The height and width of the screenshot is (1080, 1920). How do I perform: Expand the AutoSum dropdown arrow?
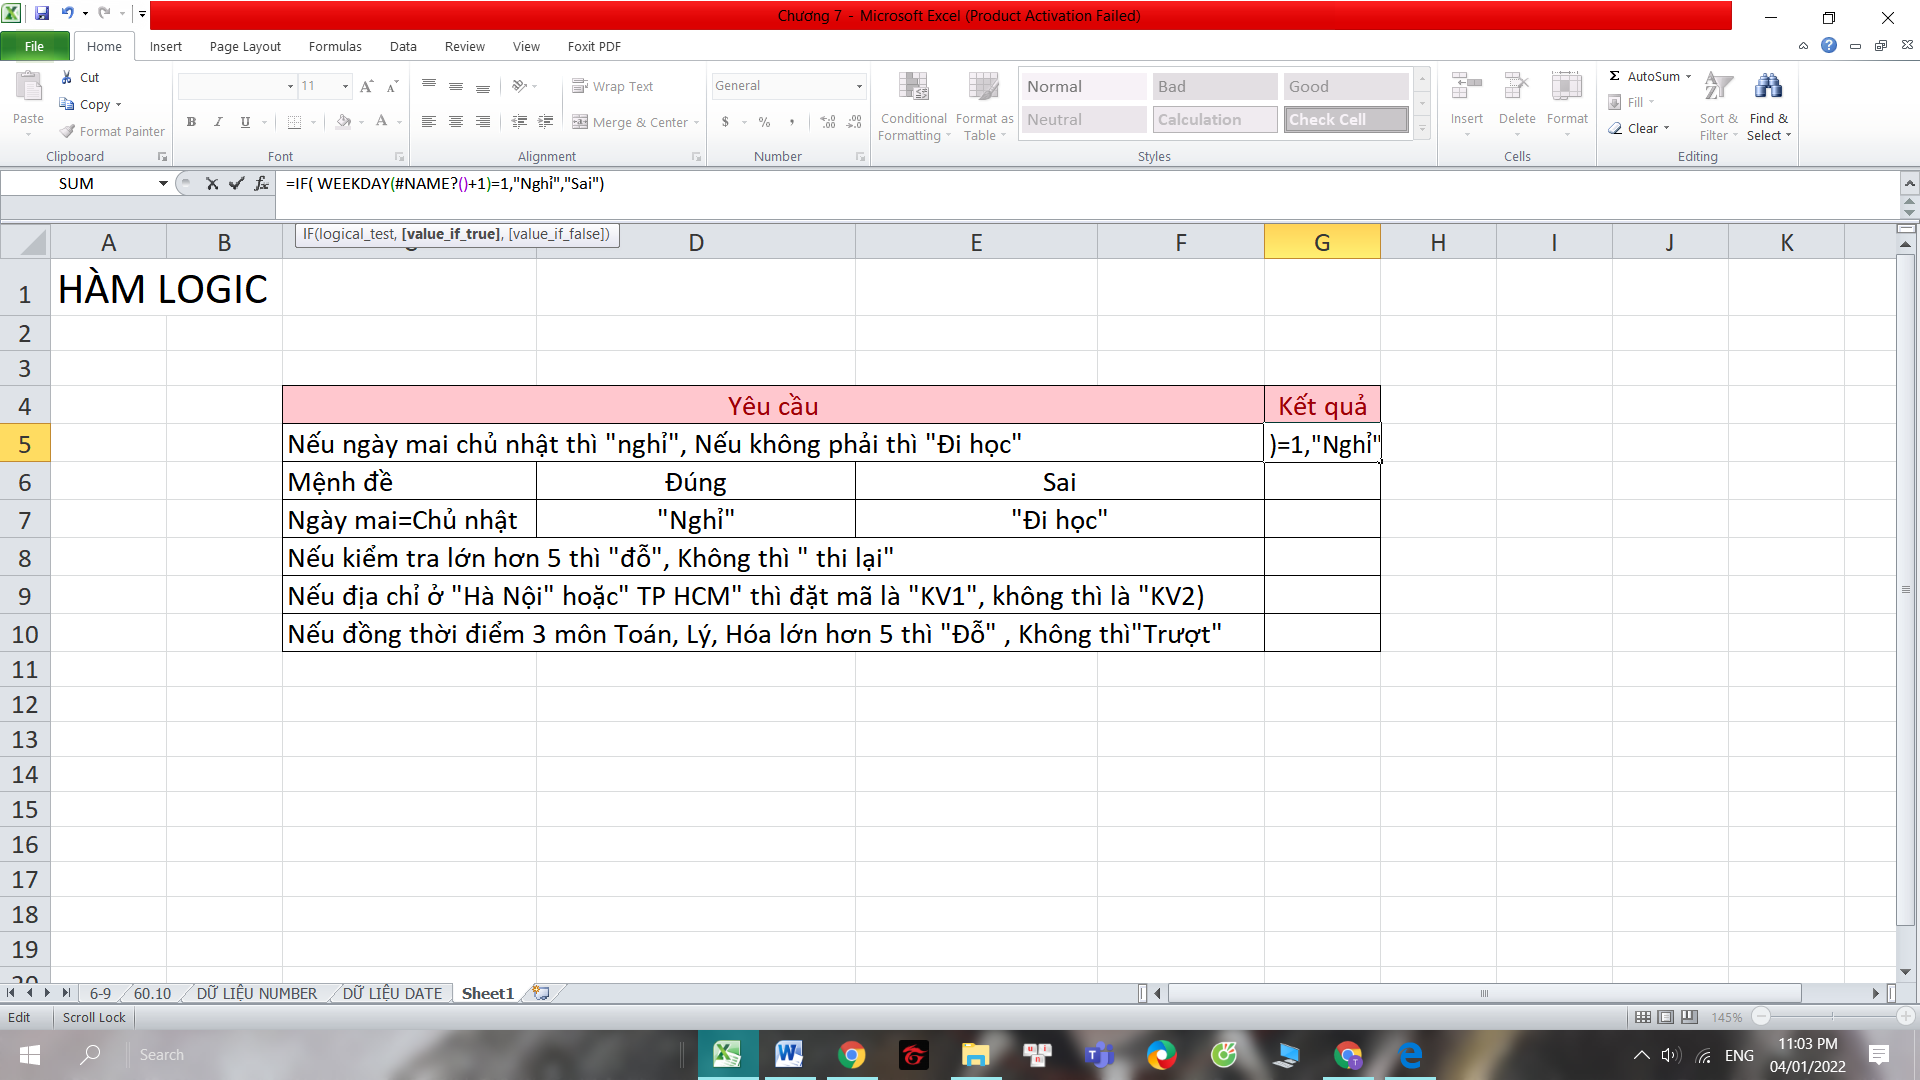(1689, 76)
